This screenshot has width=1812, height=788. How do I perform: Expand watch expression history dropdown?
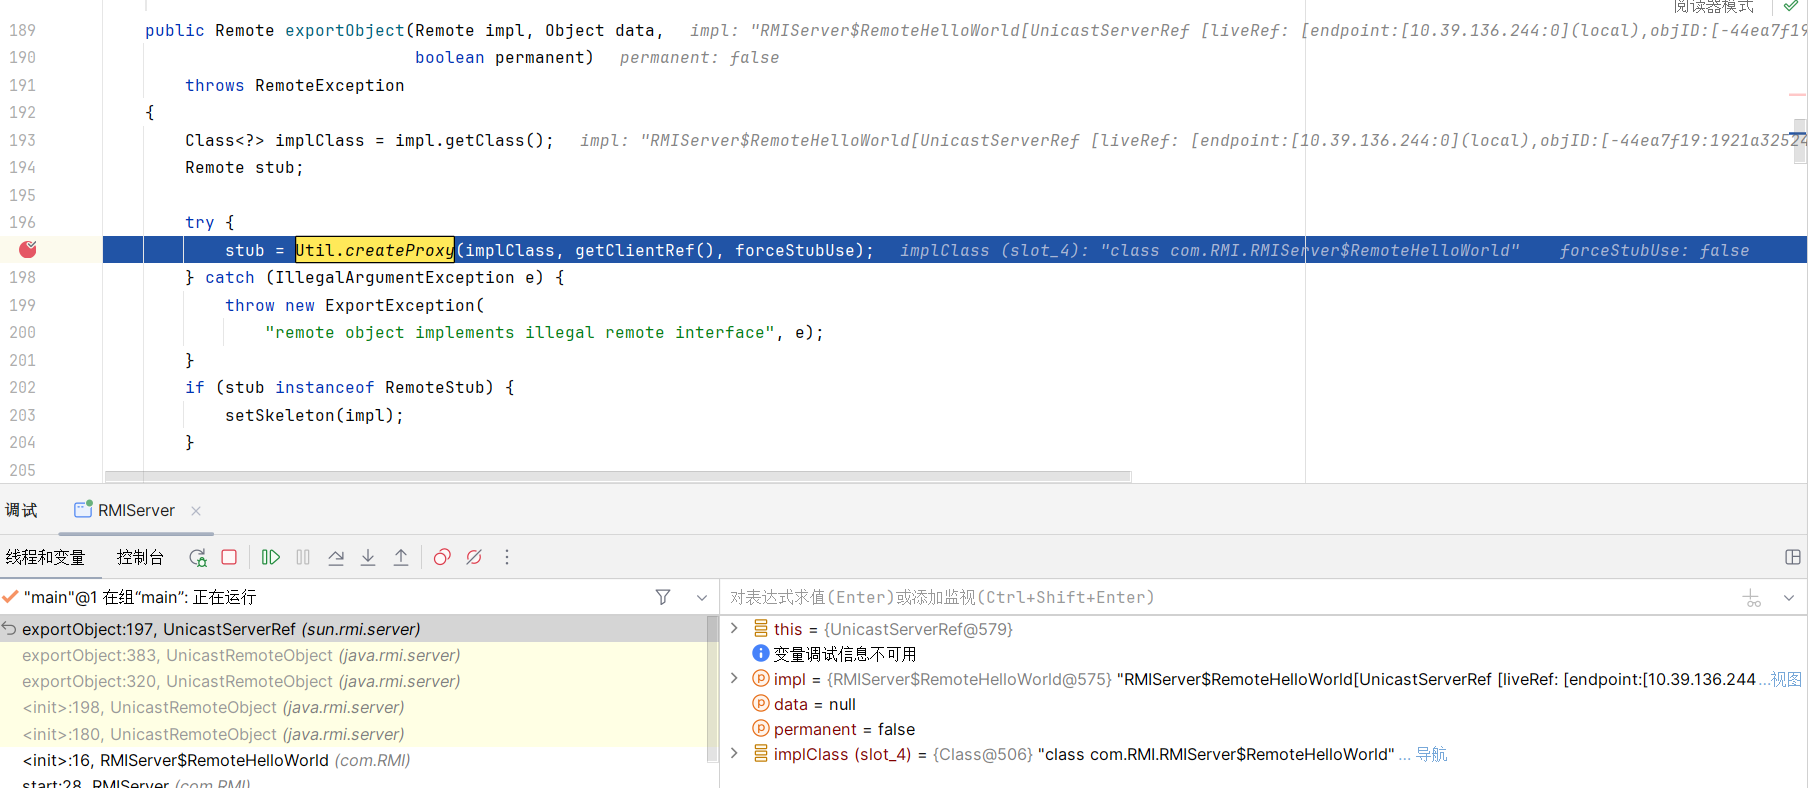1789,598
